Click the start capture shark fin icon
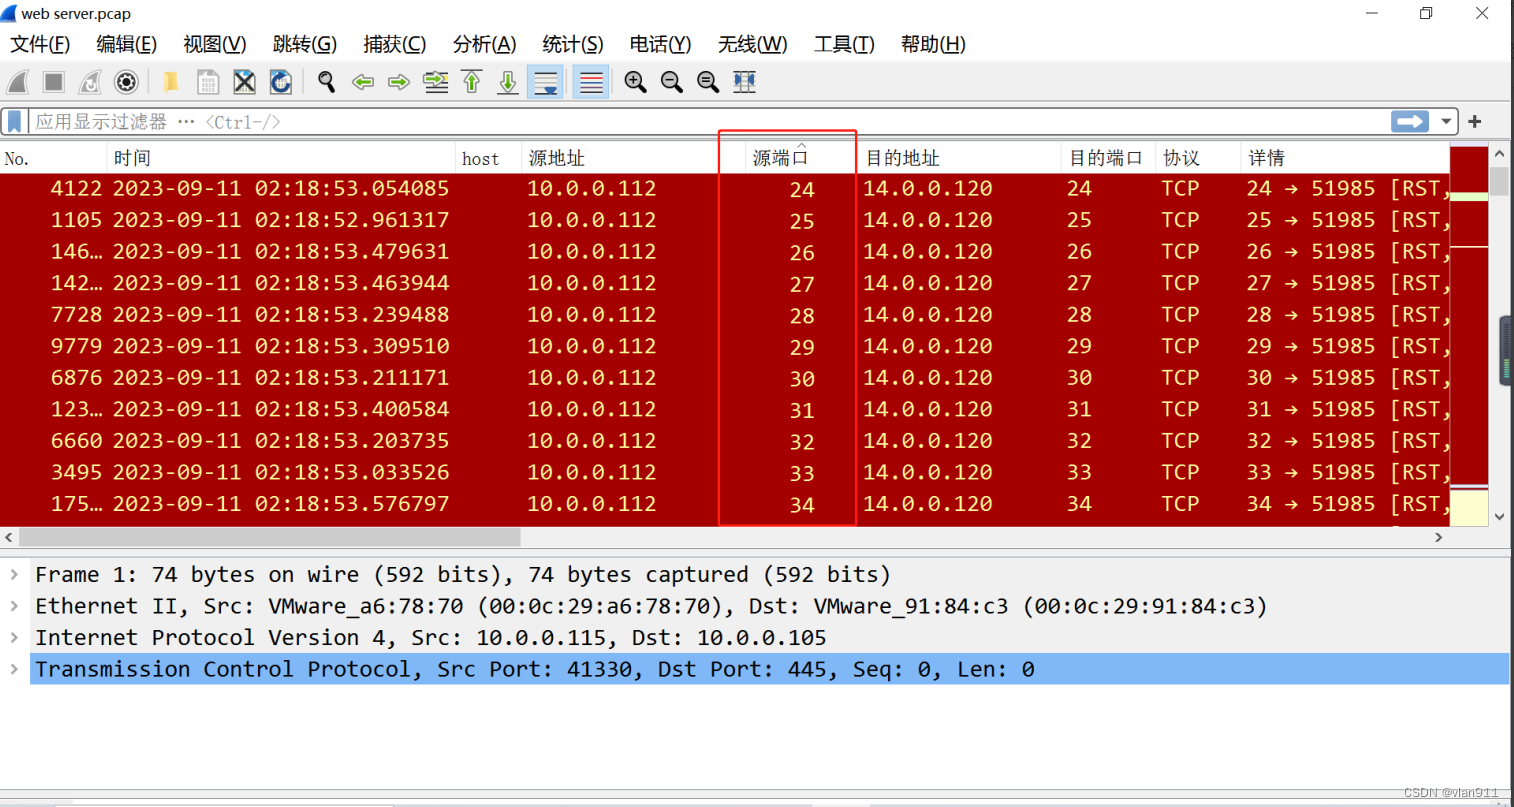Viewport: 1514px width, 807px height. (x=18, y=82)
